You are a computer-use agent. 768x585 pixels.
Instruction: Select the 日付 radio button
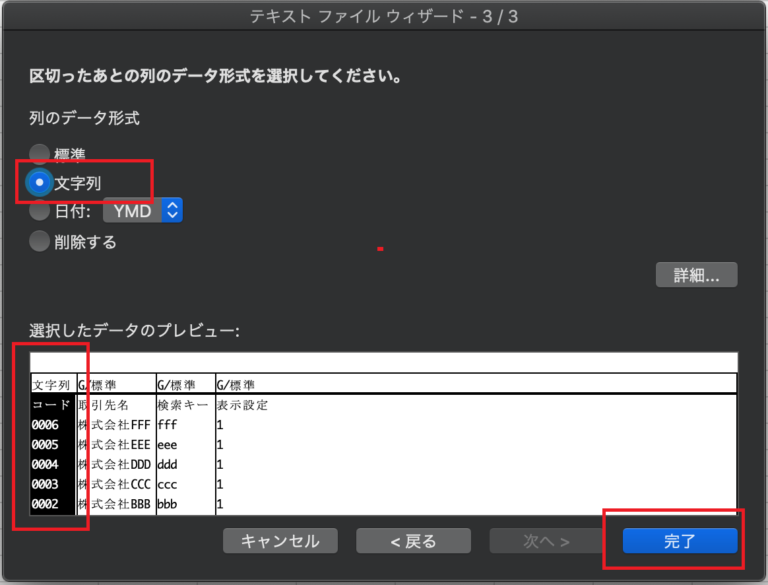39,211
